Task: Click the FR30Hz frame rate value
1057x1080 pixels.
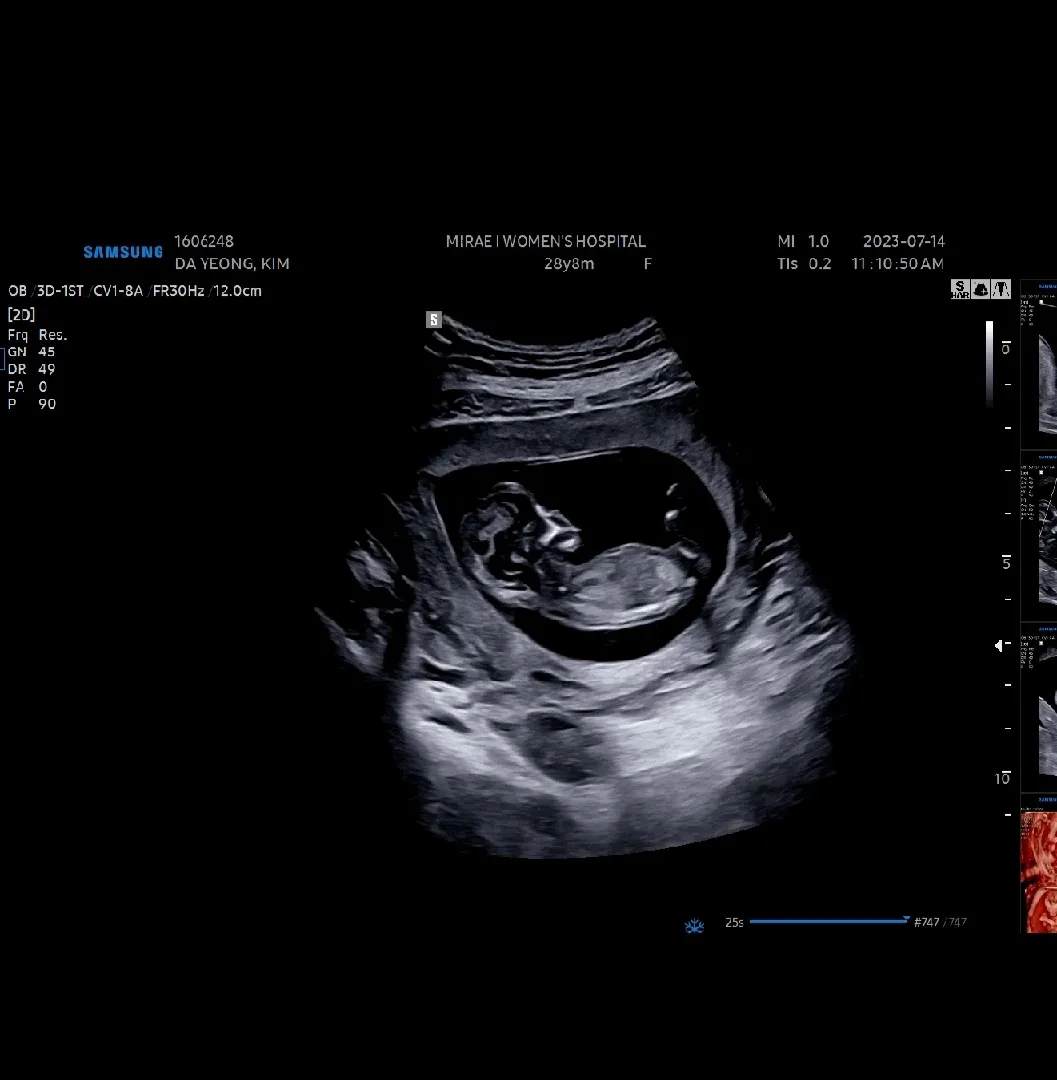Action: [178, 291]
